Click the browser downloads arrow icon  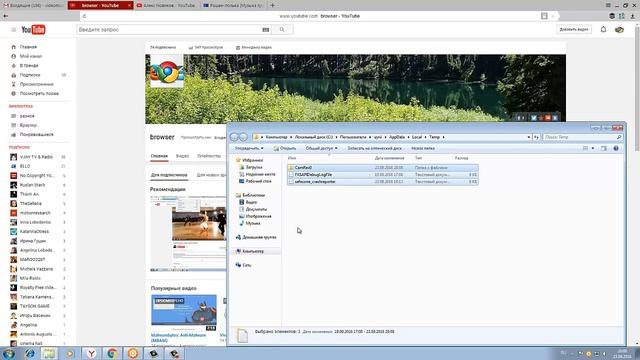[x=633, y=16]
